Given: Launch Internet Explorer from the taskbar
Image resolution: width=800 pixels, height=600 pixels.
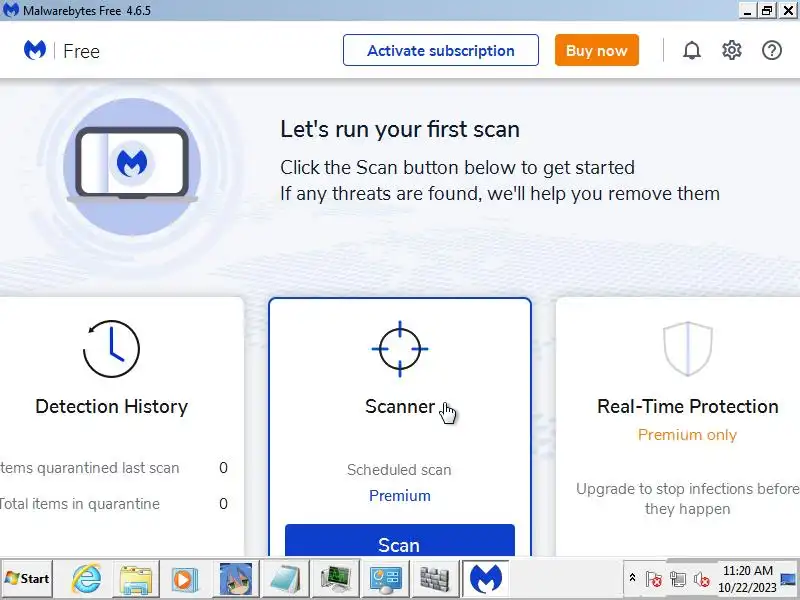Looking at the screenshot, I should point(86,579).
